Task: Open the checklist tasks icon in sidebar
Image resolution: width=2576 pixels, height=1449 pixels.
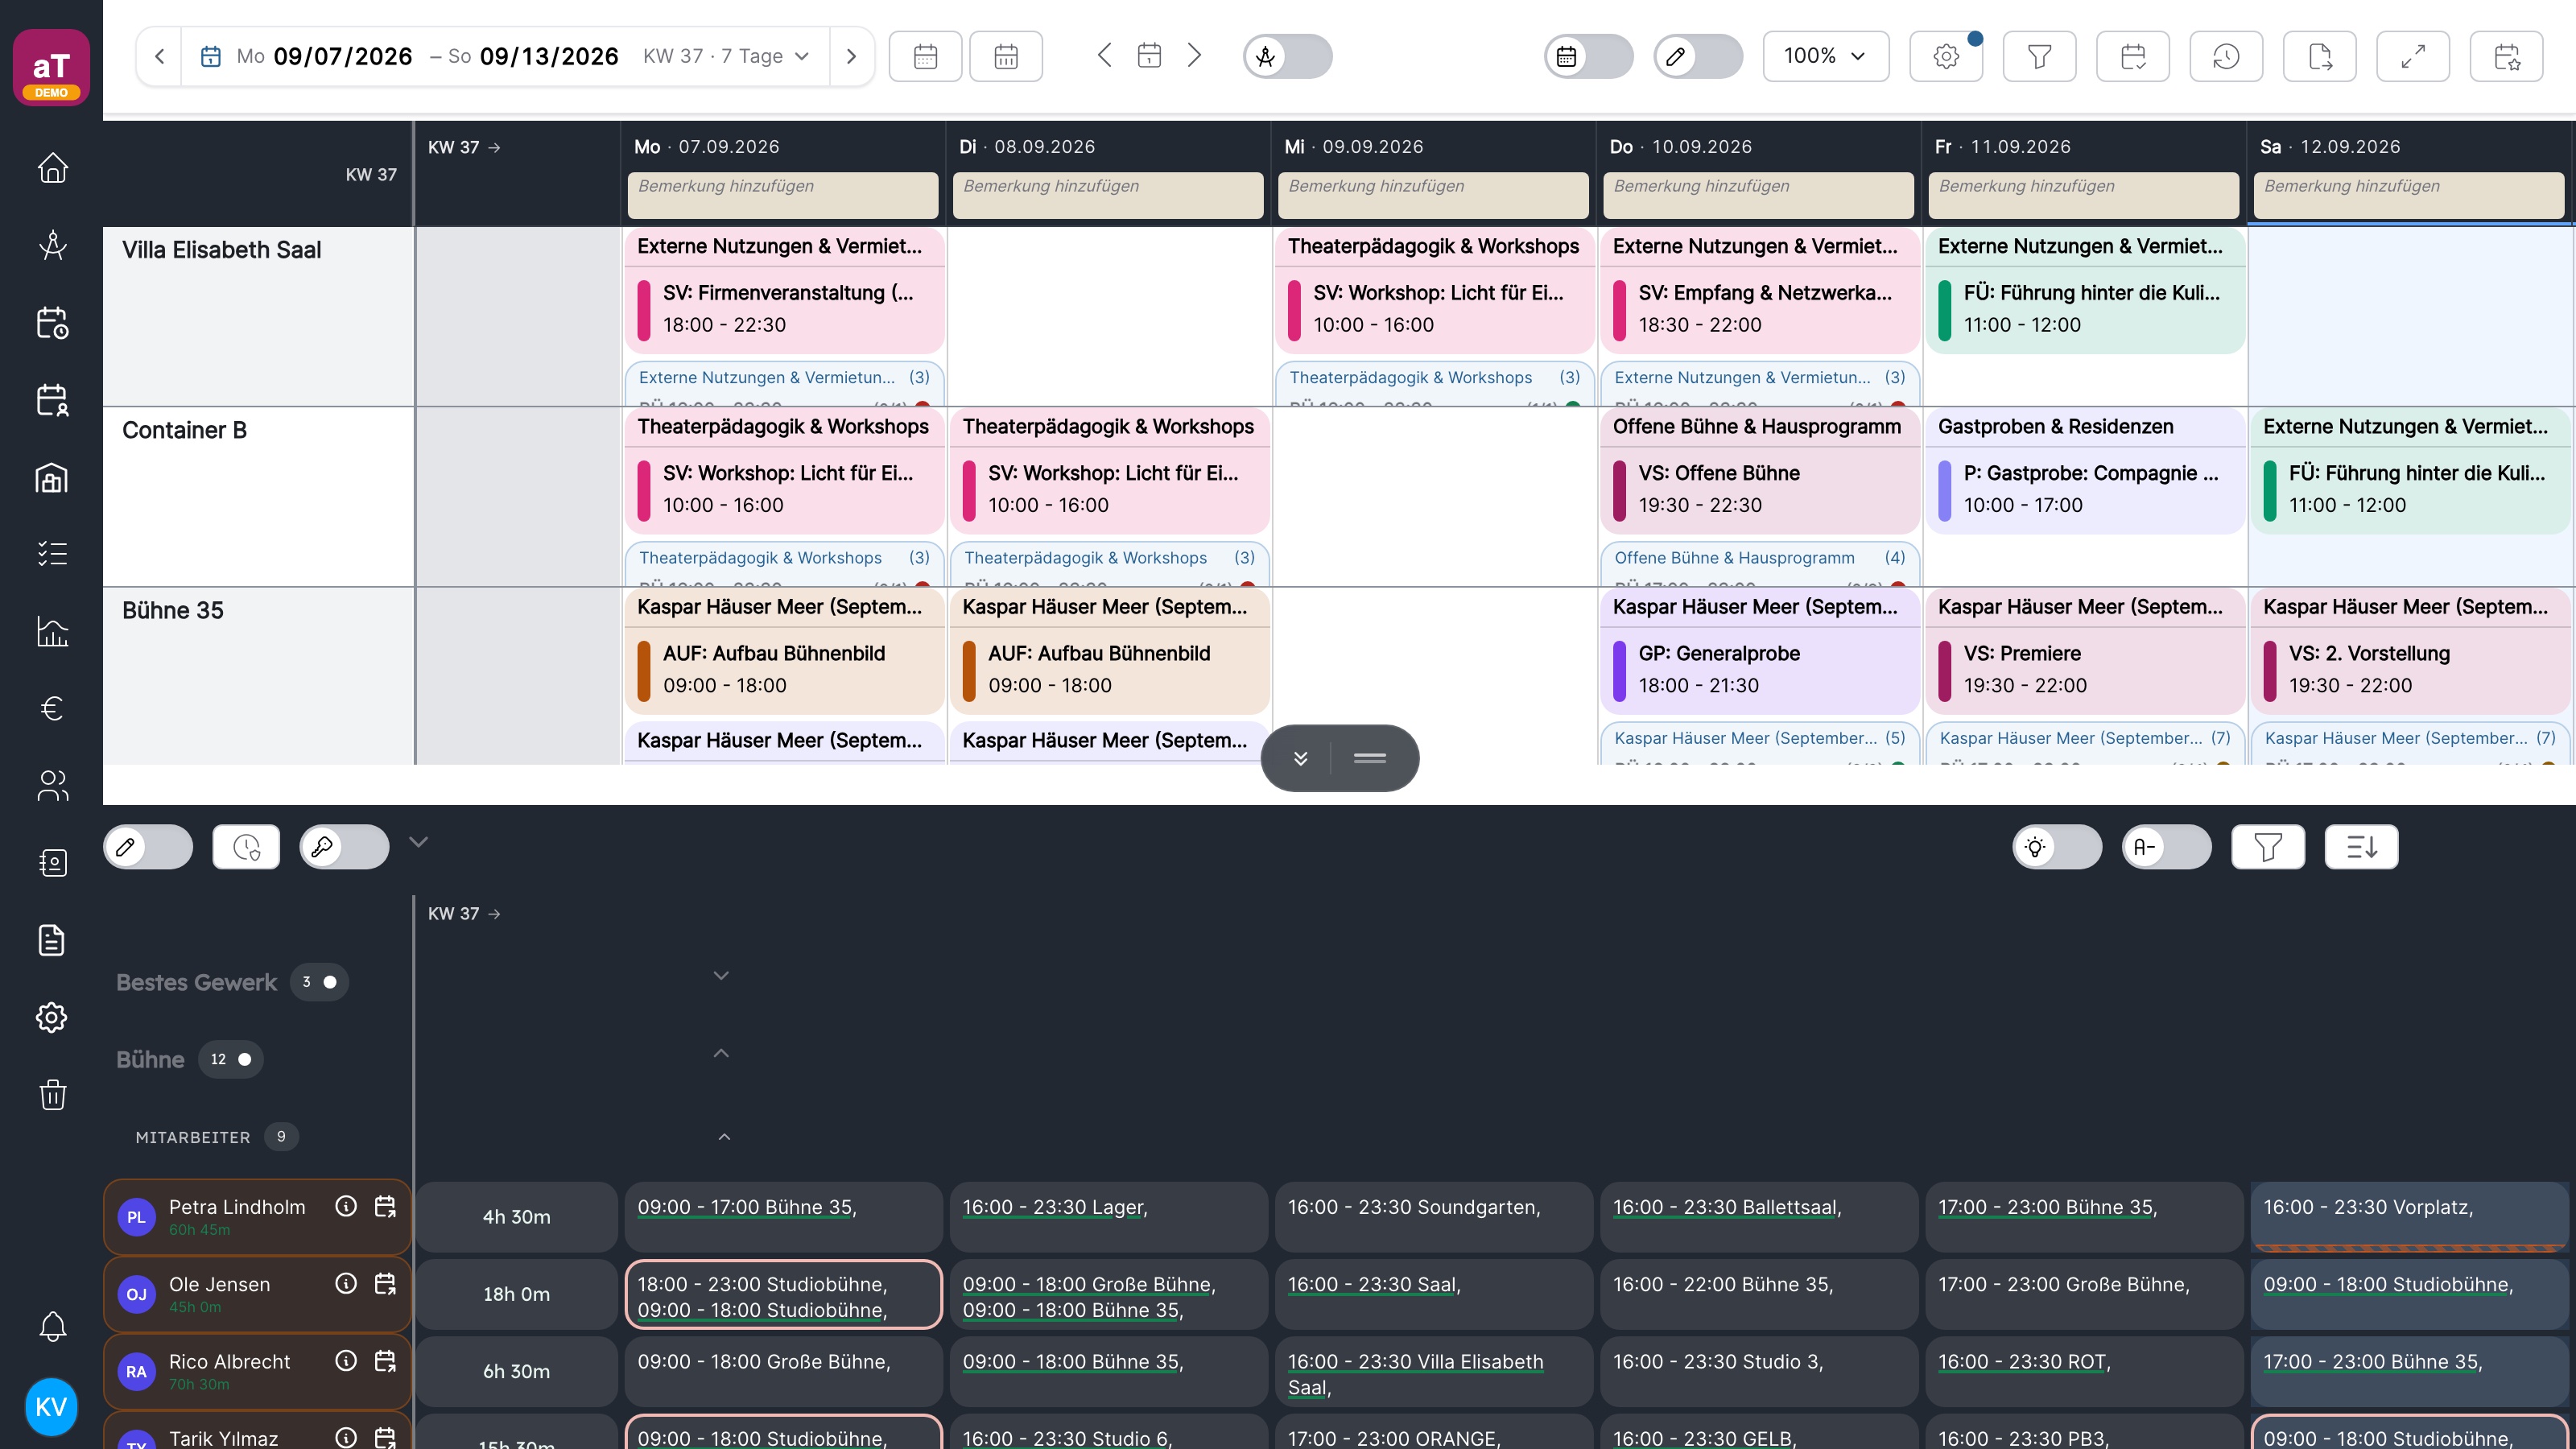Action: [52, 554]
